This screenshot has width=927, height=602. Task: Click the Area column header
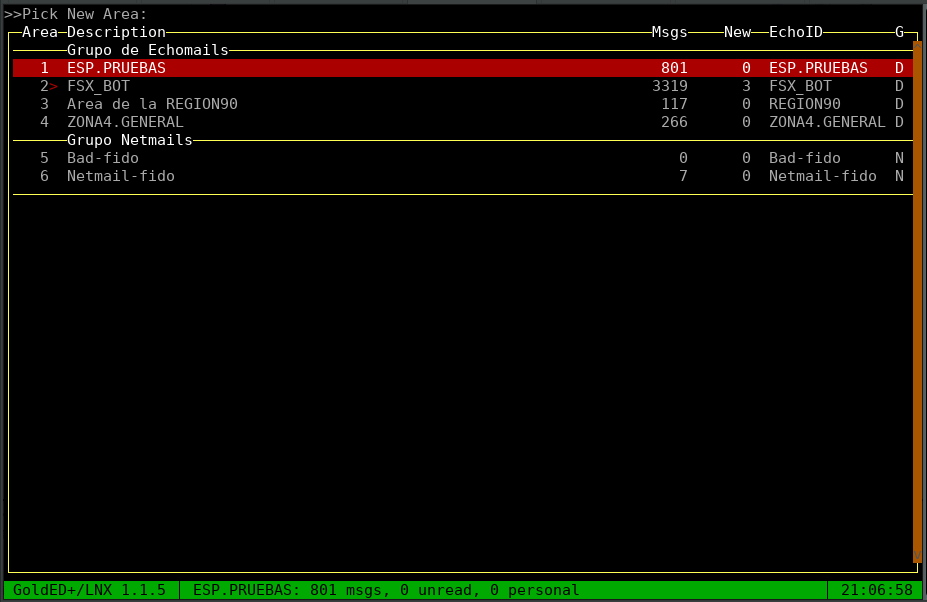40,32
